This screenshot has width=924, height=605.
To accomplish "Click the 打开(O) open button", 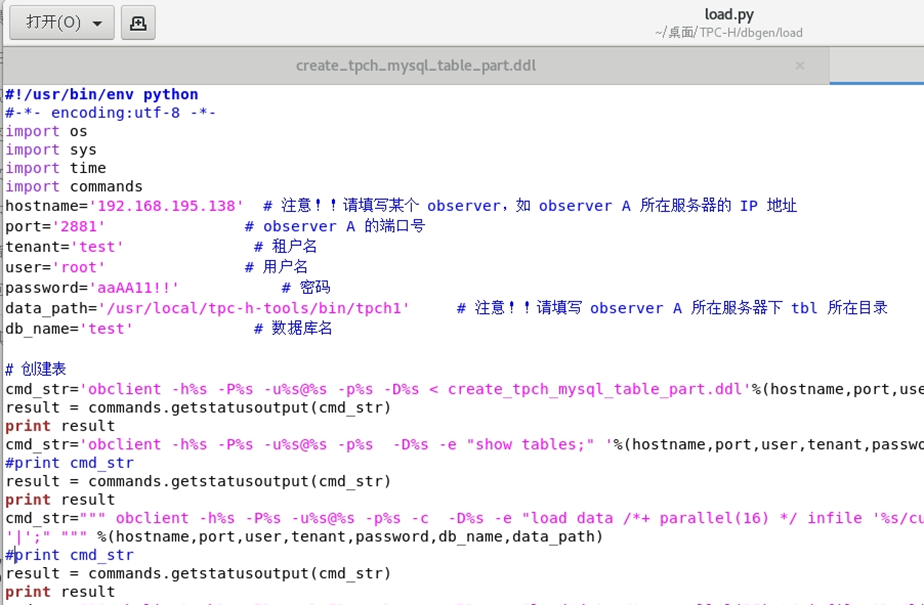I will (x=62, y=22).
